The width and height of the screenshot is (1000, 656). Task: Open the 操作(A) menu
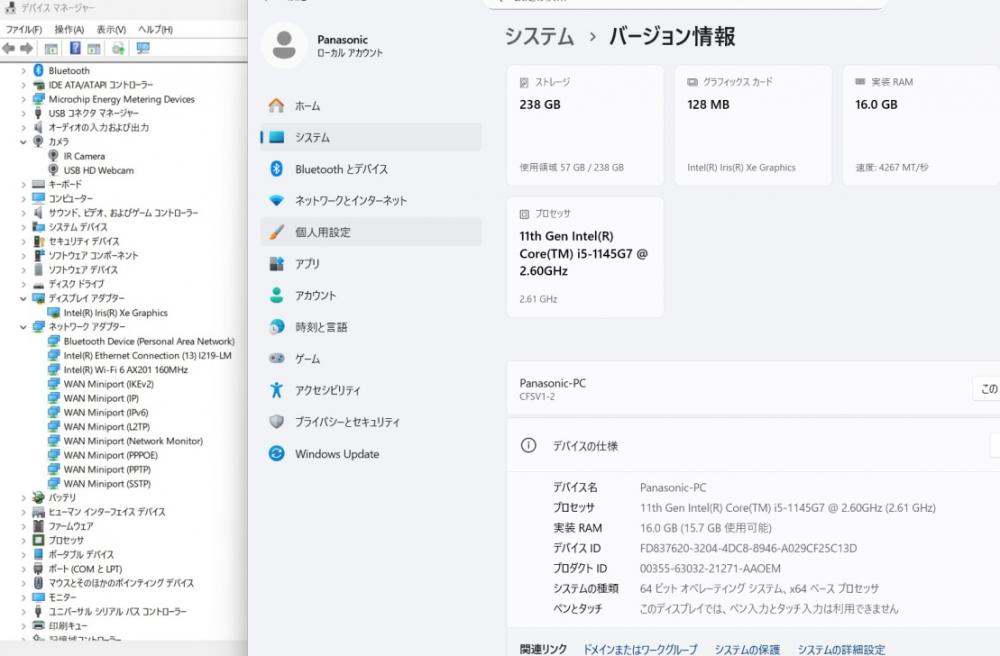point(69,30)
